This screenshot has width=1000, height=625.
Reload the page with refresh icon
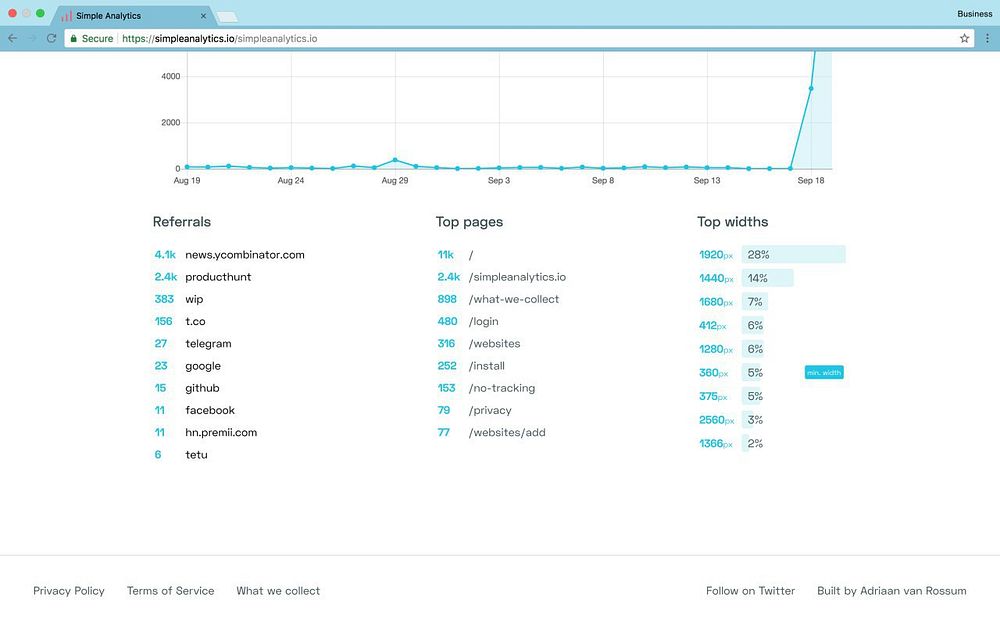[52, 38]
